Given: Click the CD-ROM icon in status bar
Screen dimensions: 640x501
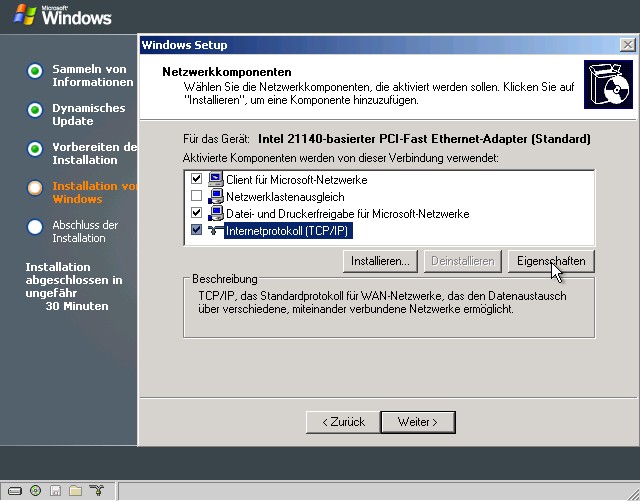Looking at the screenshot, I should pos(35,491).
